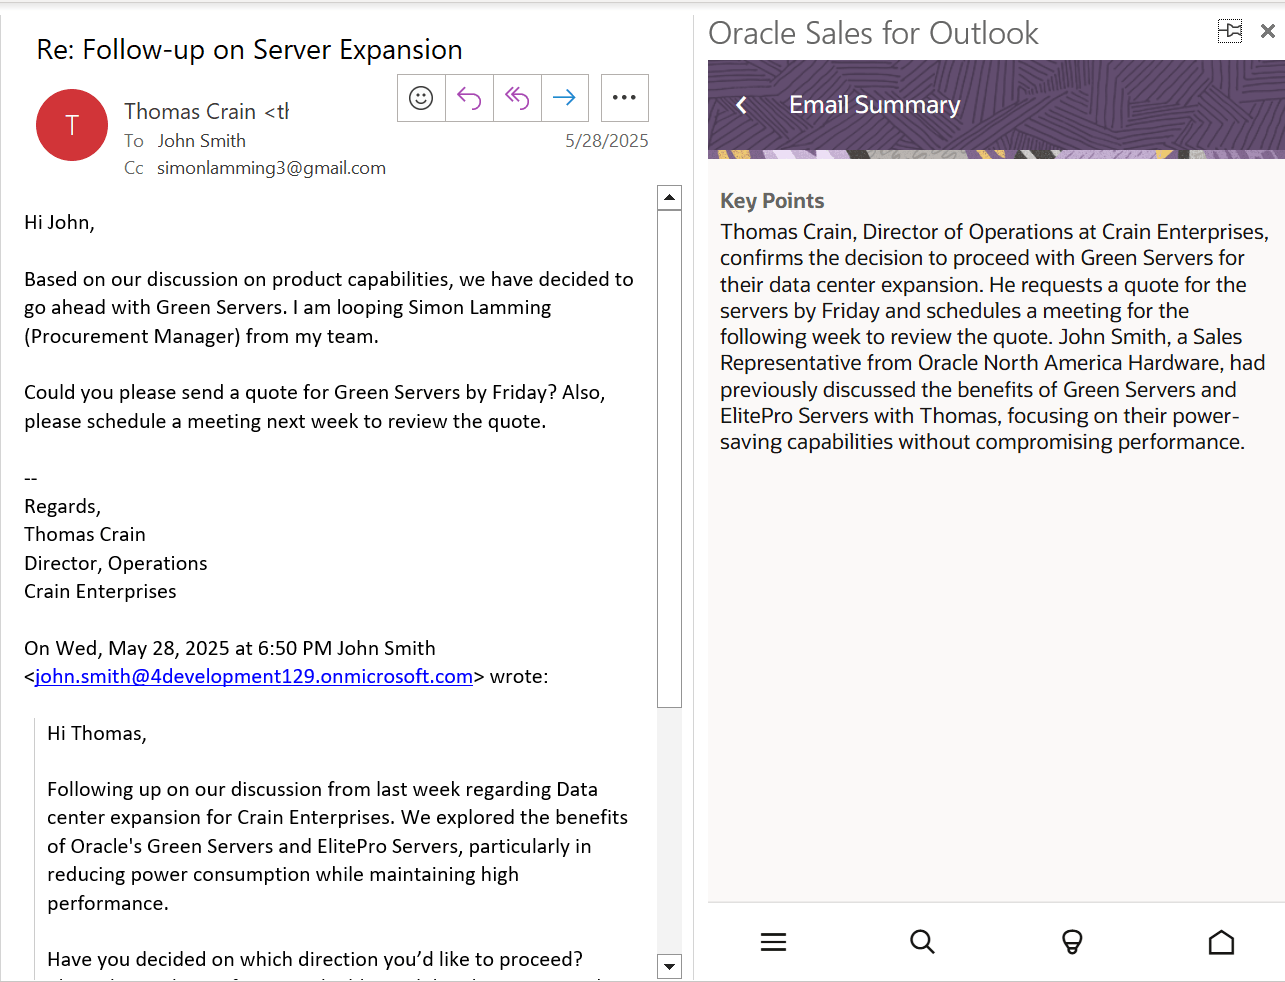Open the lightbulb insights icon
1285x982 pixels.
click(1072, 942)
